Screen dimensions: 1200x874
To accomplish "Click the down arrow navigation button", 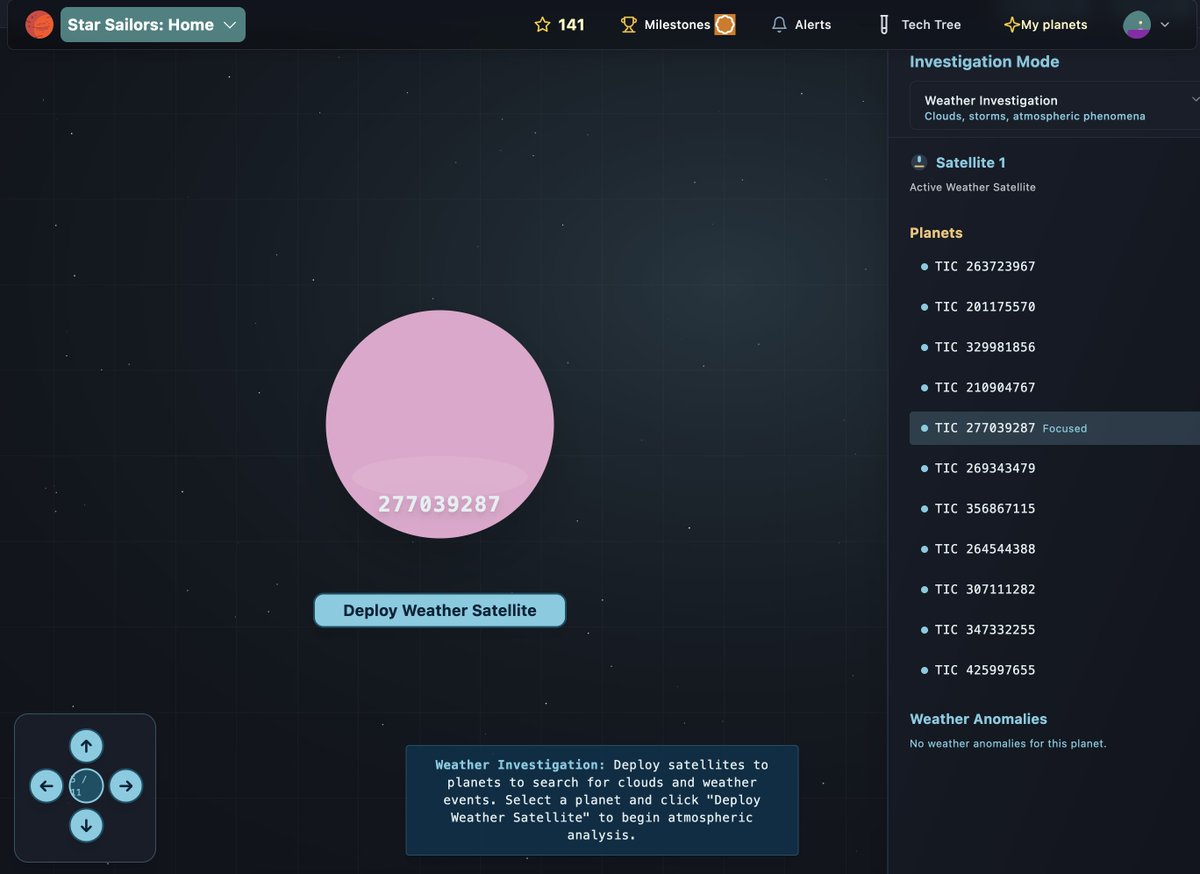I will pos(86,826).
